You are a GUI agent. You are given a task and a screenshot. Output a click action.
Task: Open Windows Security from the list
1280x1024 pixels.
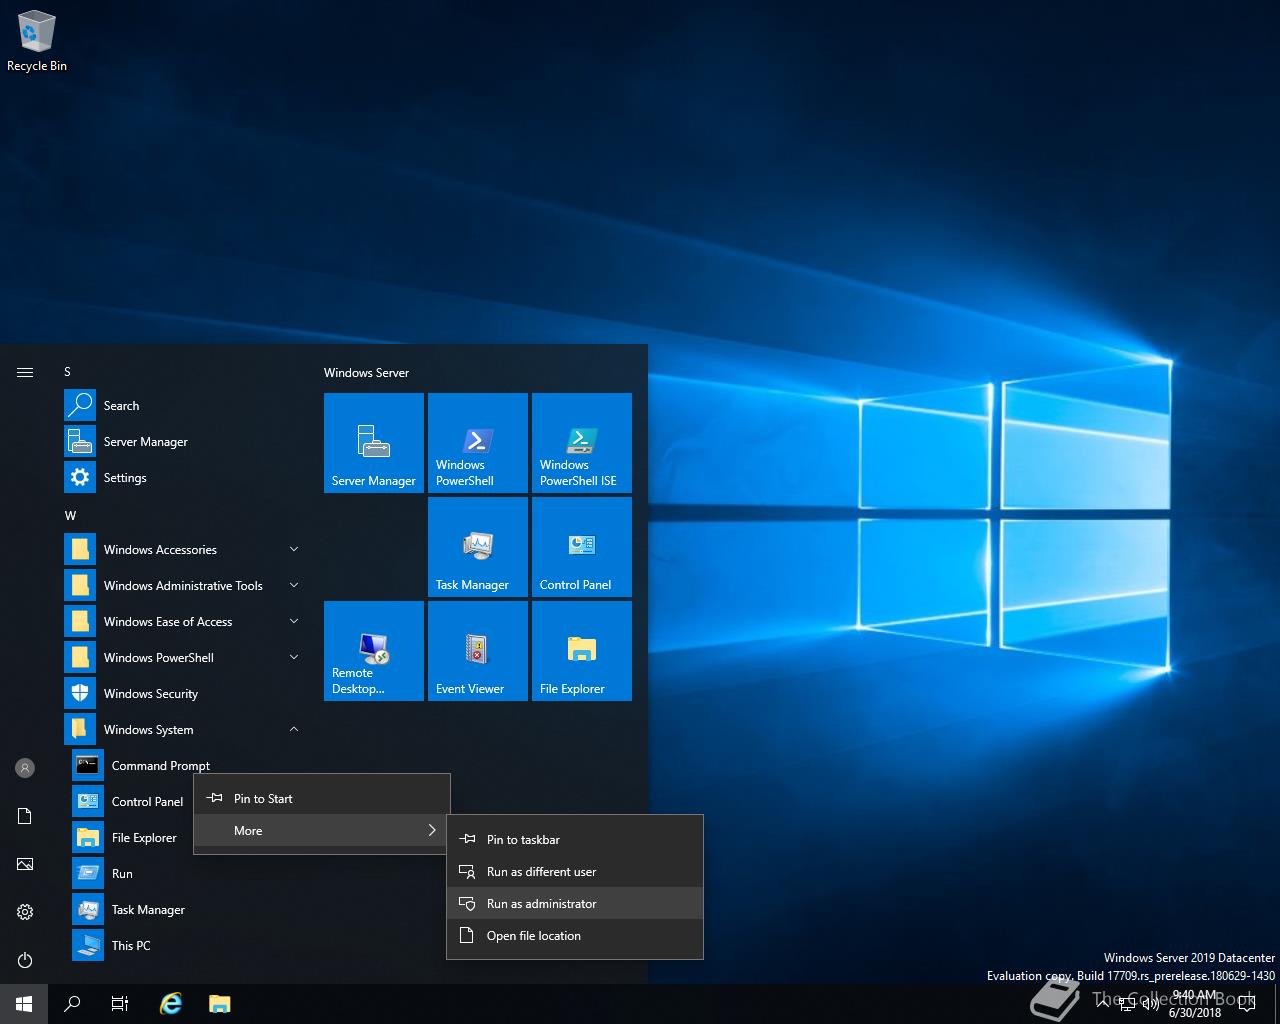184,694
